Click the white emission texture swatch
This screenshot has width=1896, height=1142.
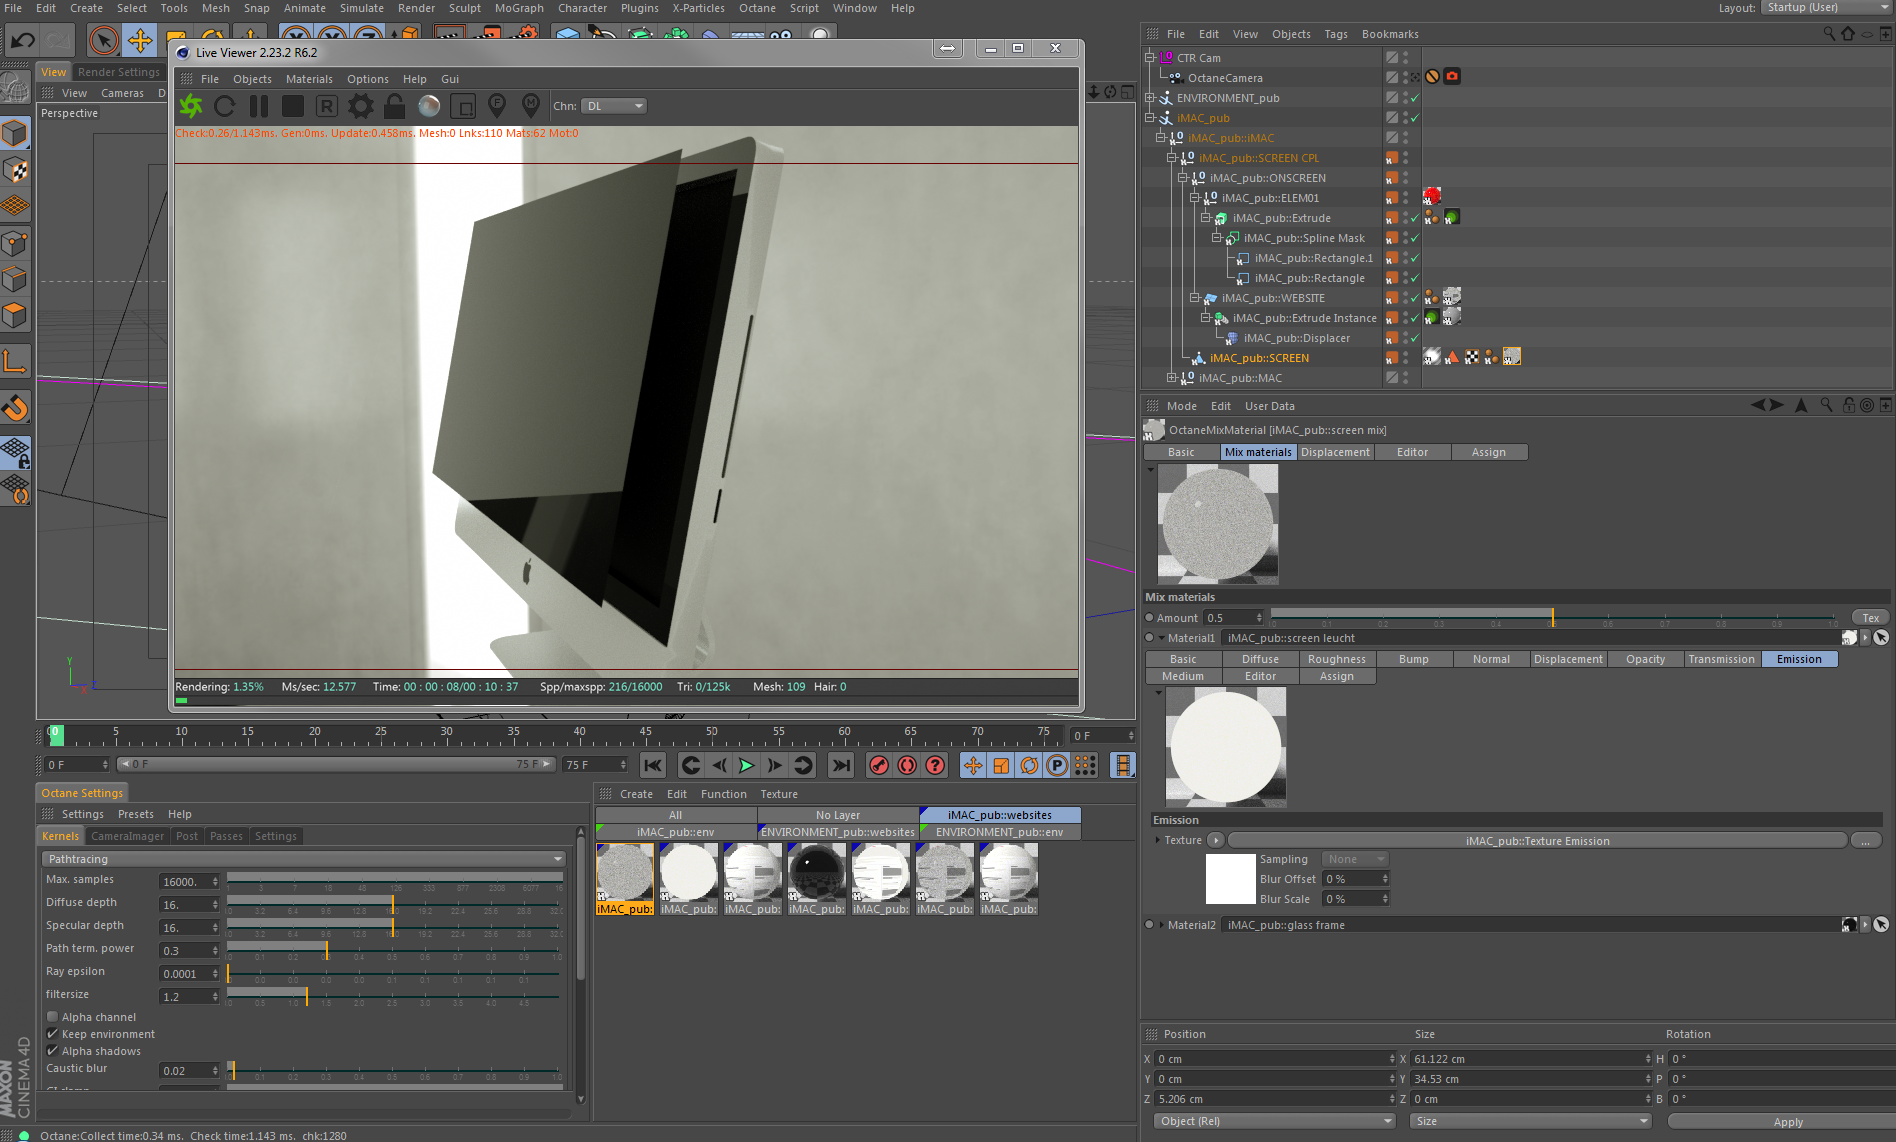tap(1230, 878)
